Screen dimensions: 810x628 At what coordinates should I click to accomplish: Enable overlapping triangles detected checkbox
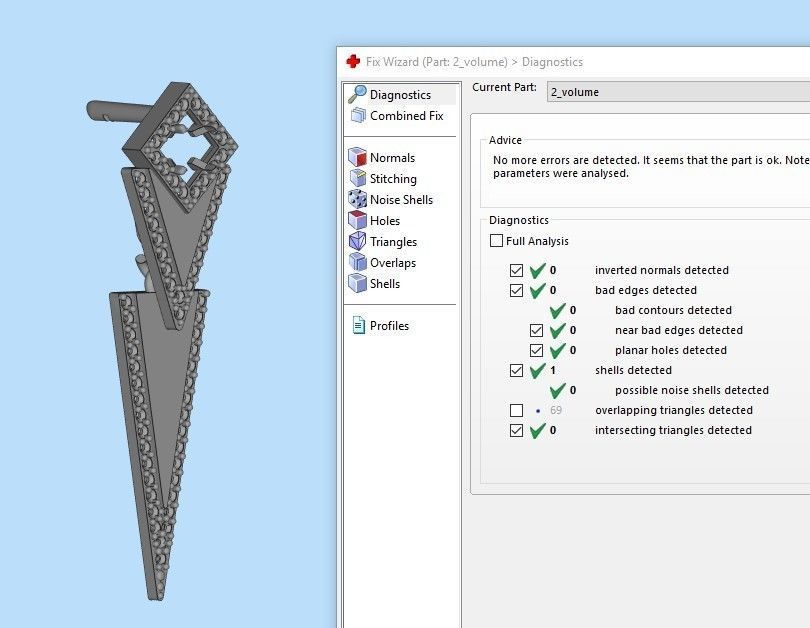click(516, 410)
